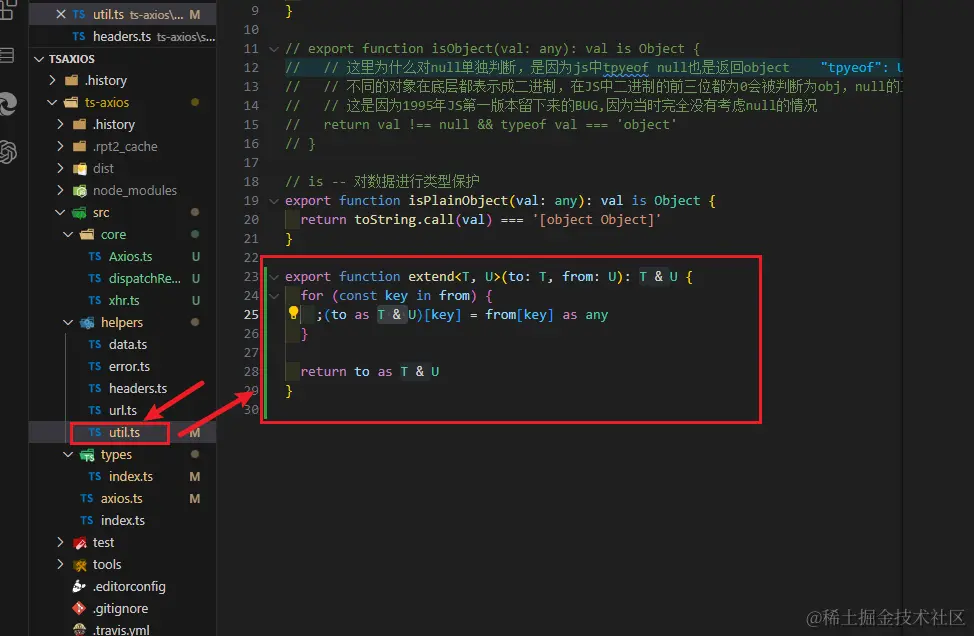This screenshot has height=636, width=974.
Task: Fold the for loop at line 24
Action: click(x=274, y=296)
